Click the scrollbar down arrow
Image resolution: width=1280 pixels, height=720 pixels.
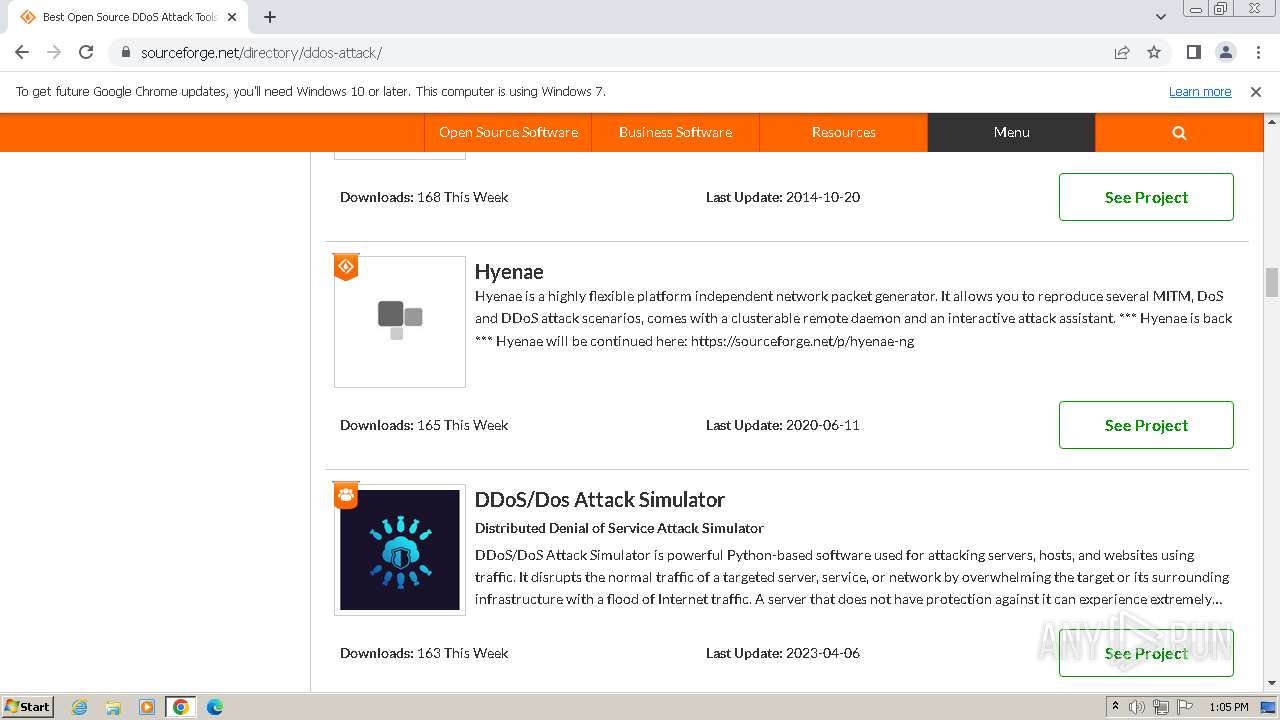point(1272,684)
